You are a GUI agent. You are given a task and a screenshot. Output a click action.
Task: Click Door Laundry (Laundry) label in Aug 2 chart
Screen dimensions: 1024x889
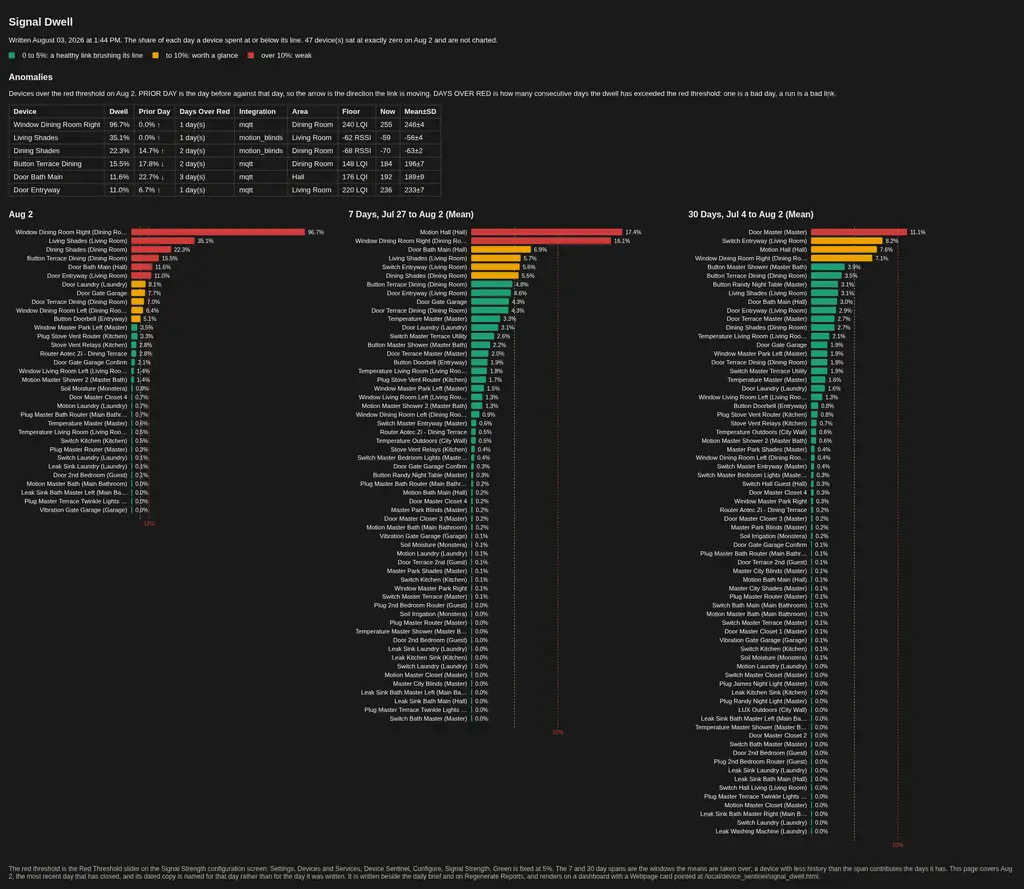click(95, 284)
